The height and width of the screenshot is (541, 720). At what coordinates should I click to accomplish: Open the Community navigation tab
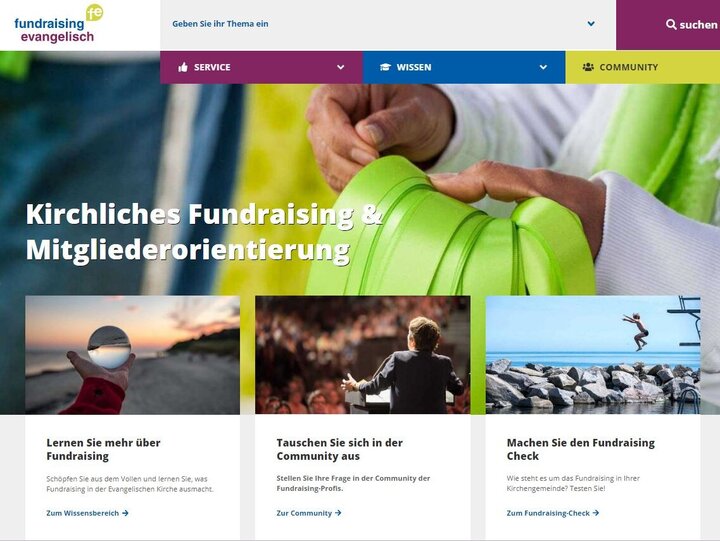pyautogui.click(x=642, y=67)
